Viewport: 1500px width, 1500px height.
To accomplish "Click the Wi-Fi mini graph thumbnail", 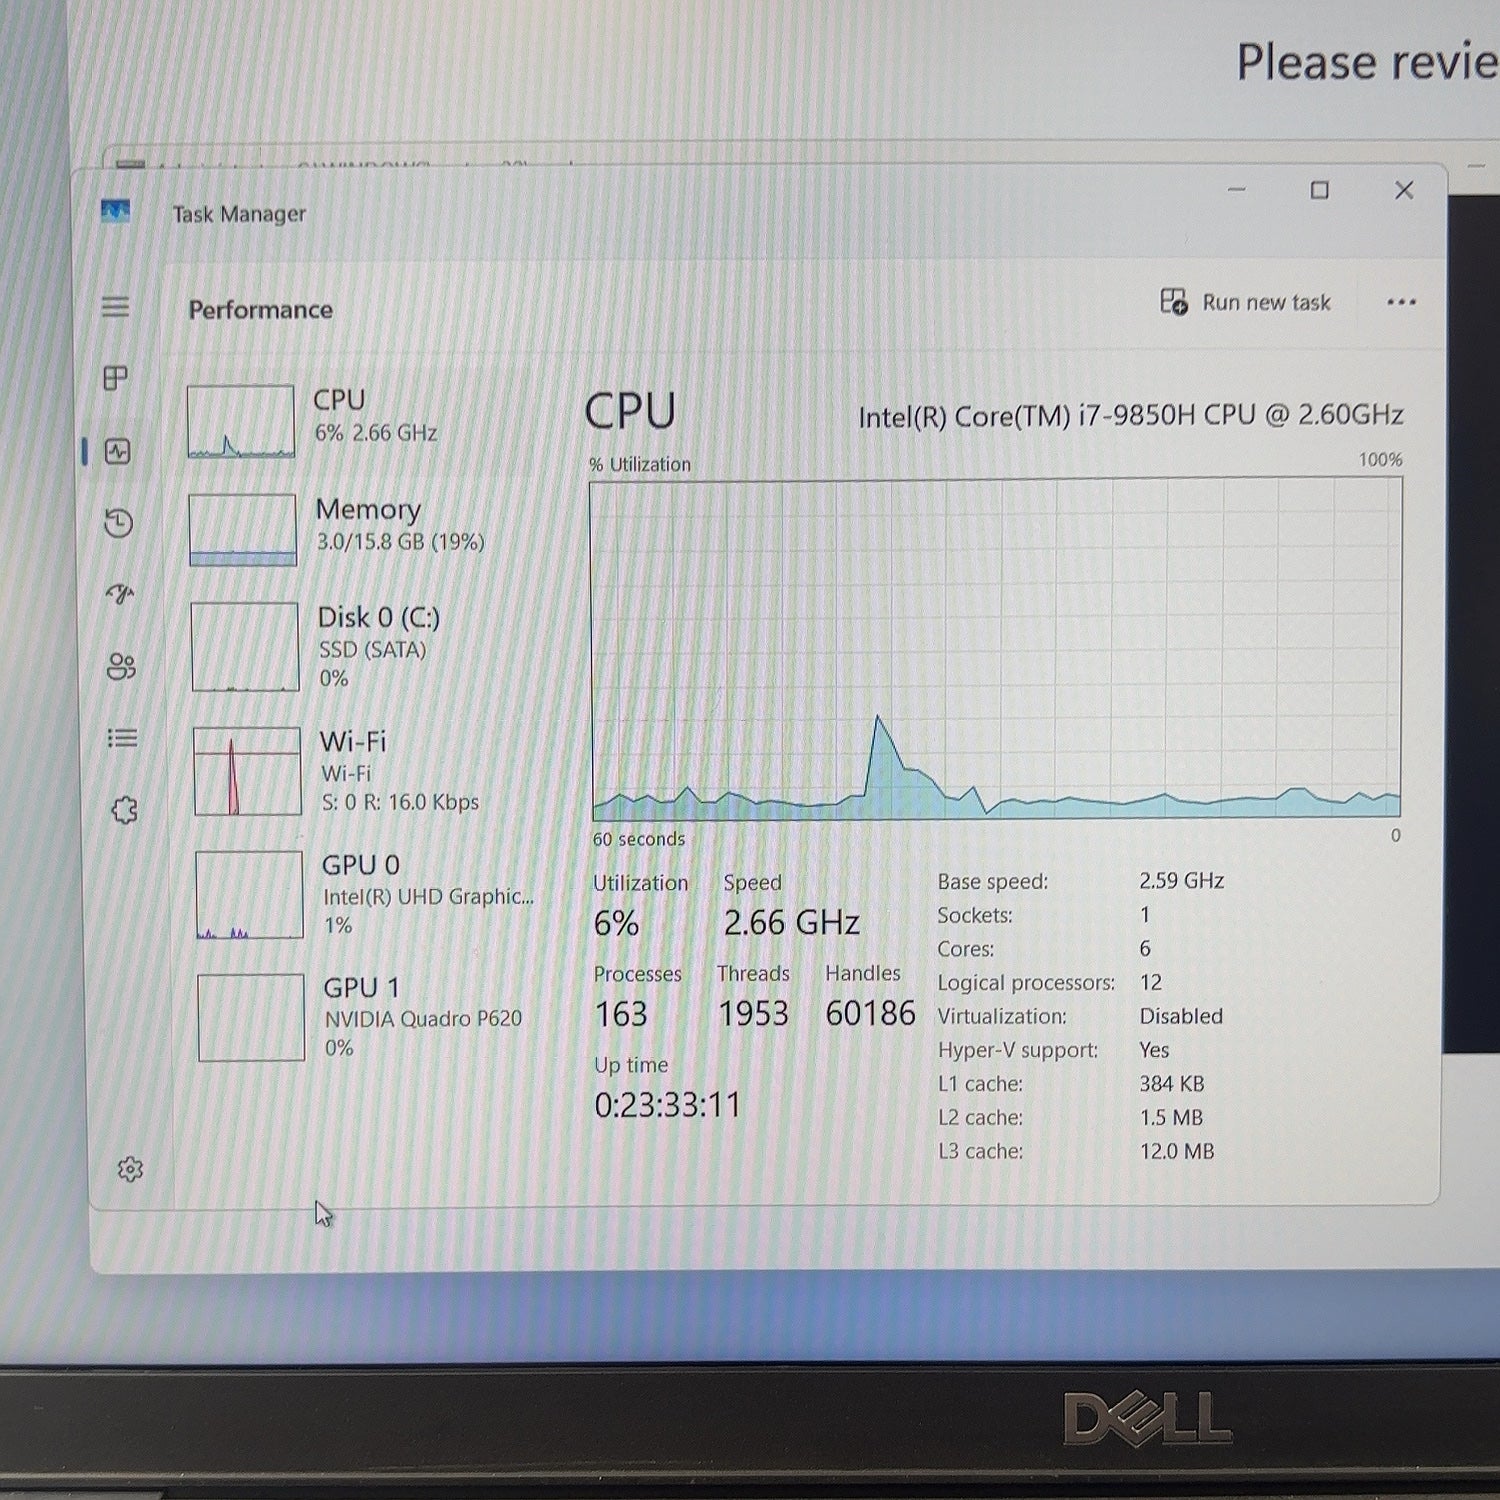I will pos(247,771).
